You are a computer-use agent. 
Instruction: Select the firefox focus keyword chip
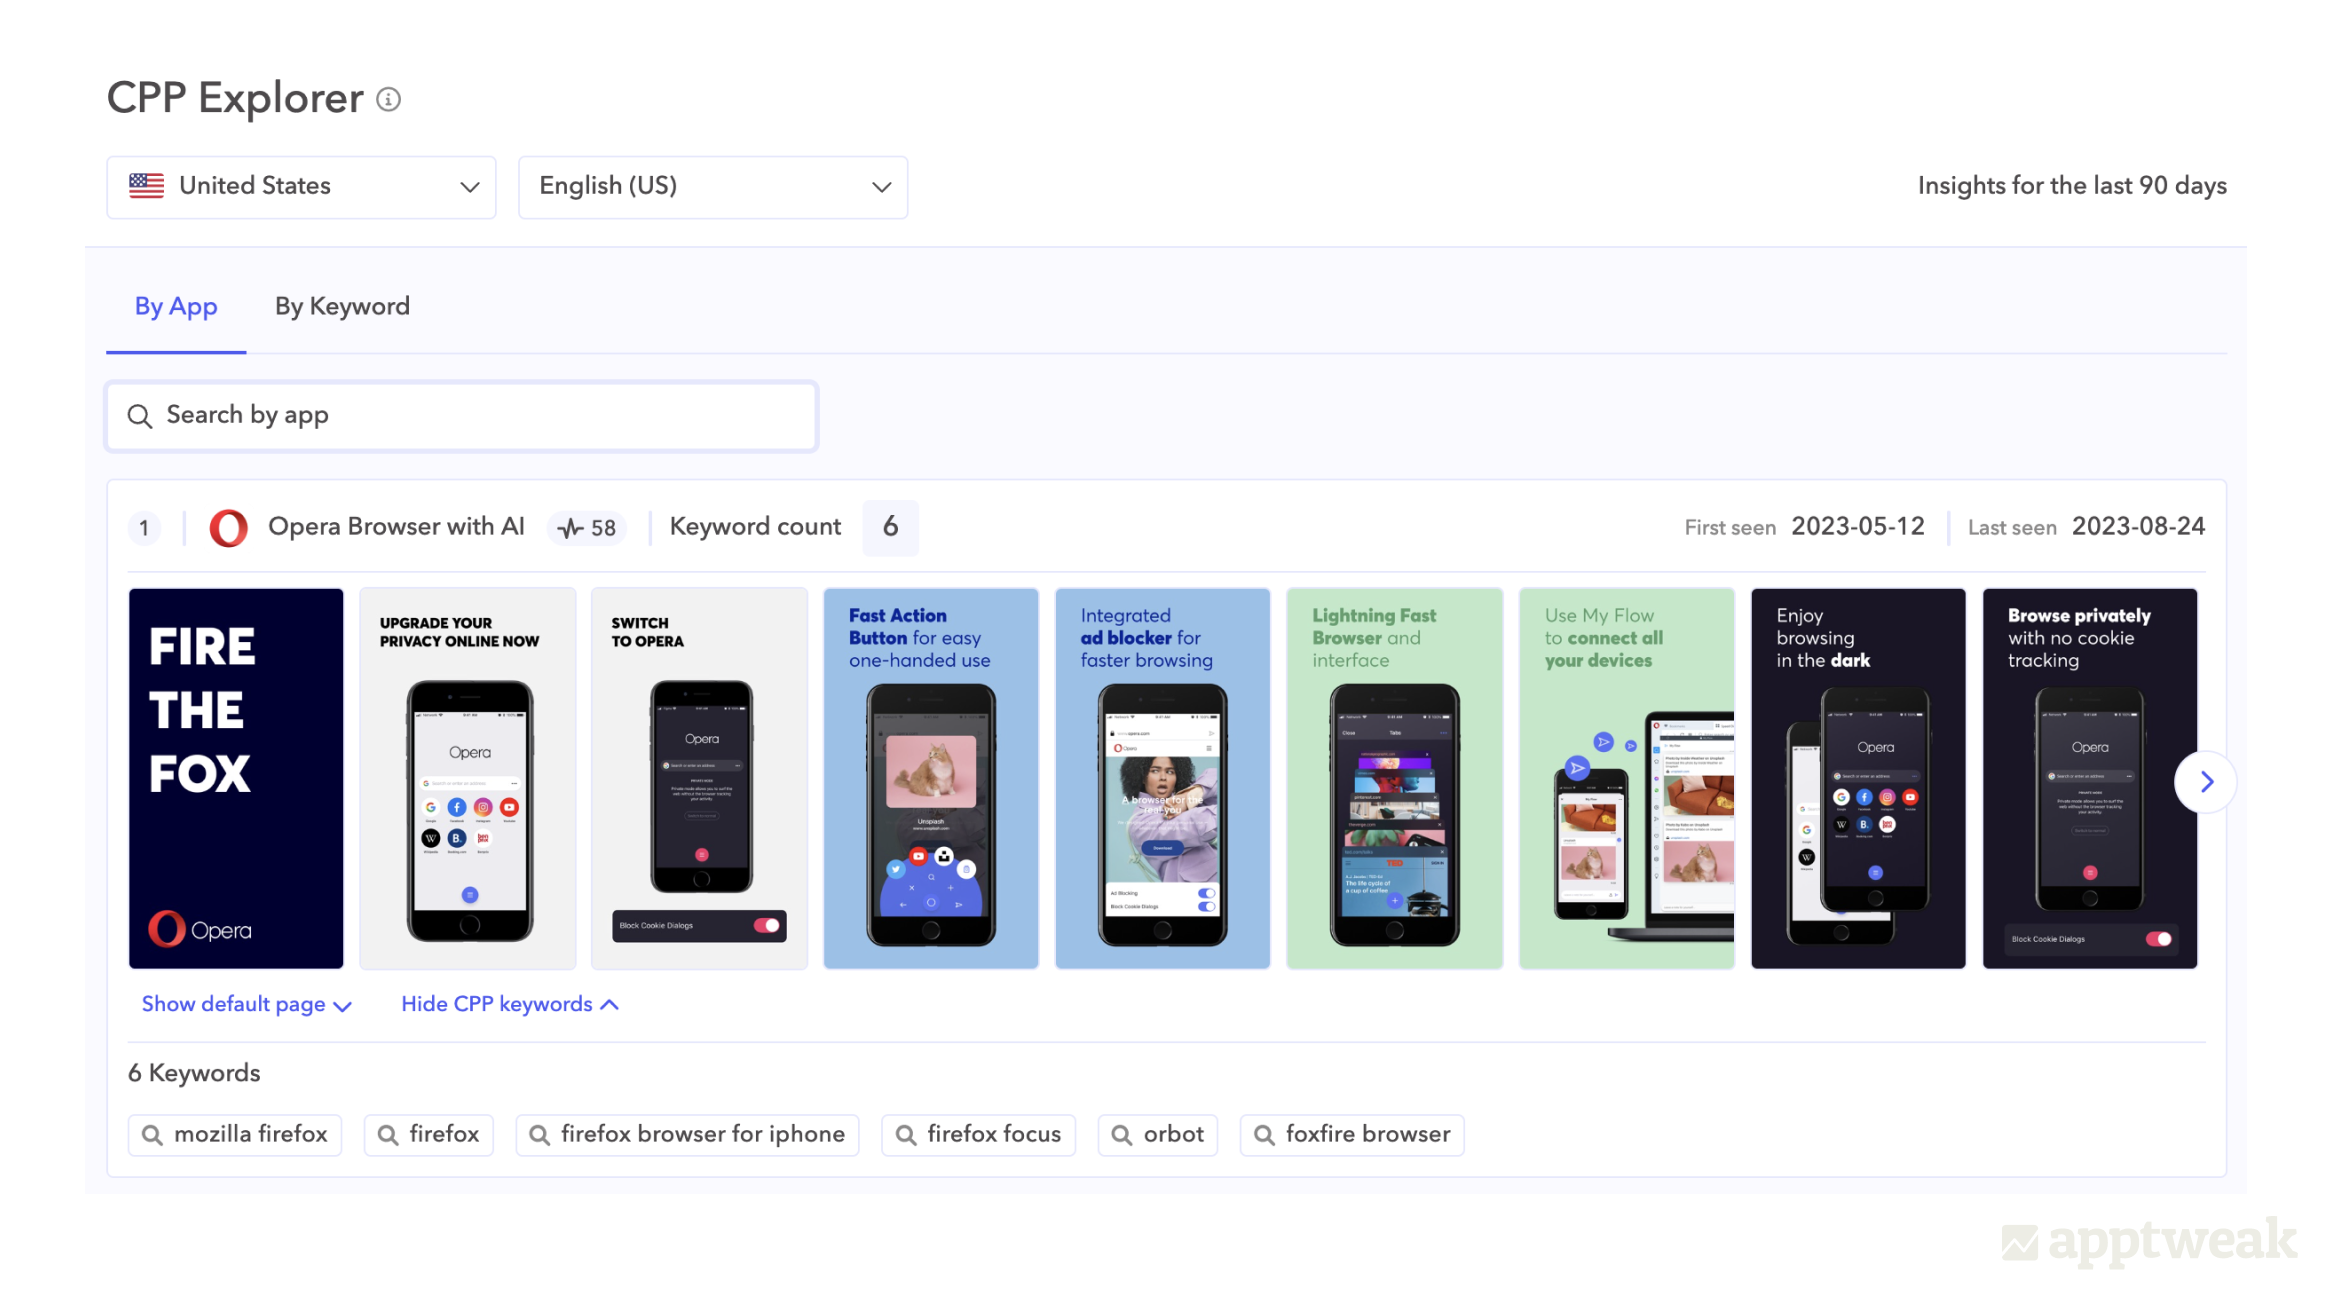click(x=979, y=1135)
